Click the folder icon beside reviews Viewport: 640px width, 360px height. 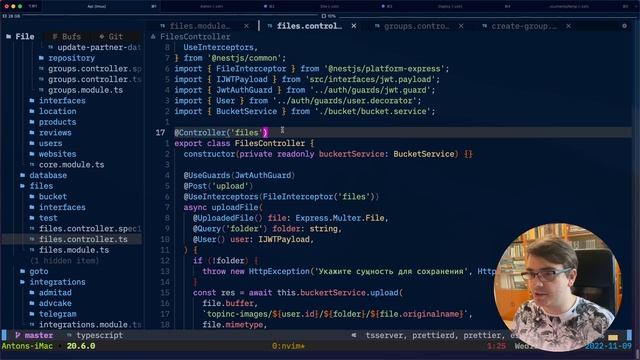click(x=32, y=132)
